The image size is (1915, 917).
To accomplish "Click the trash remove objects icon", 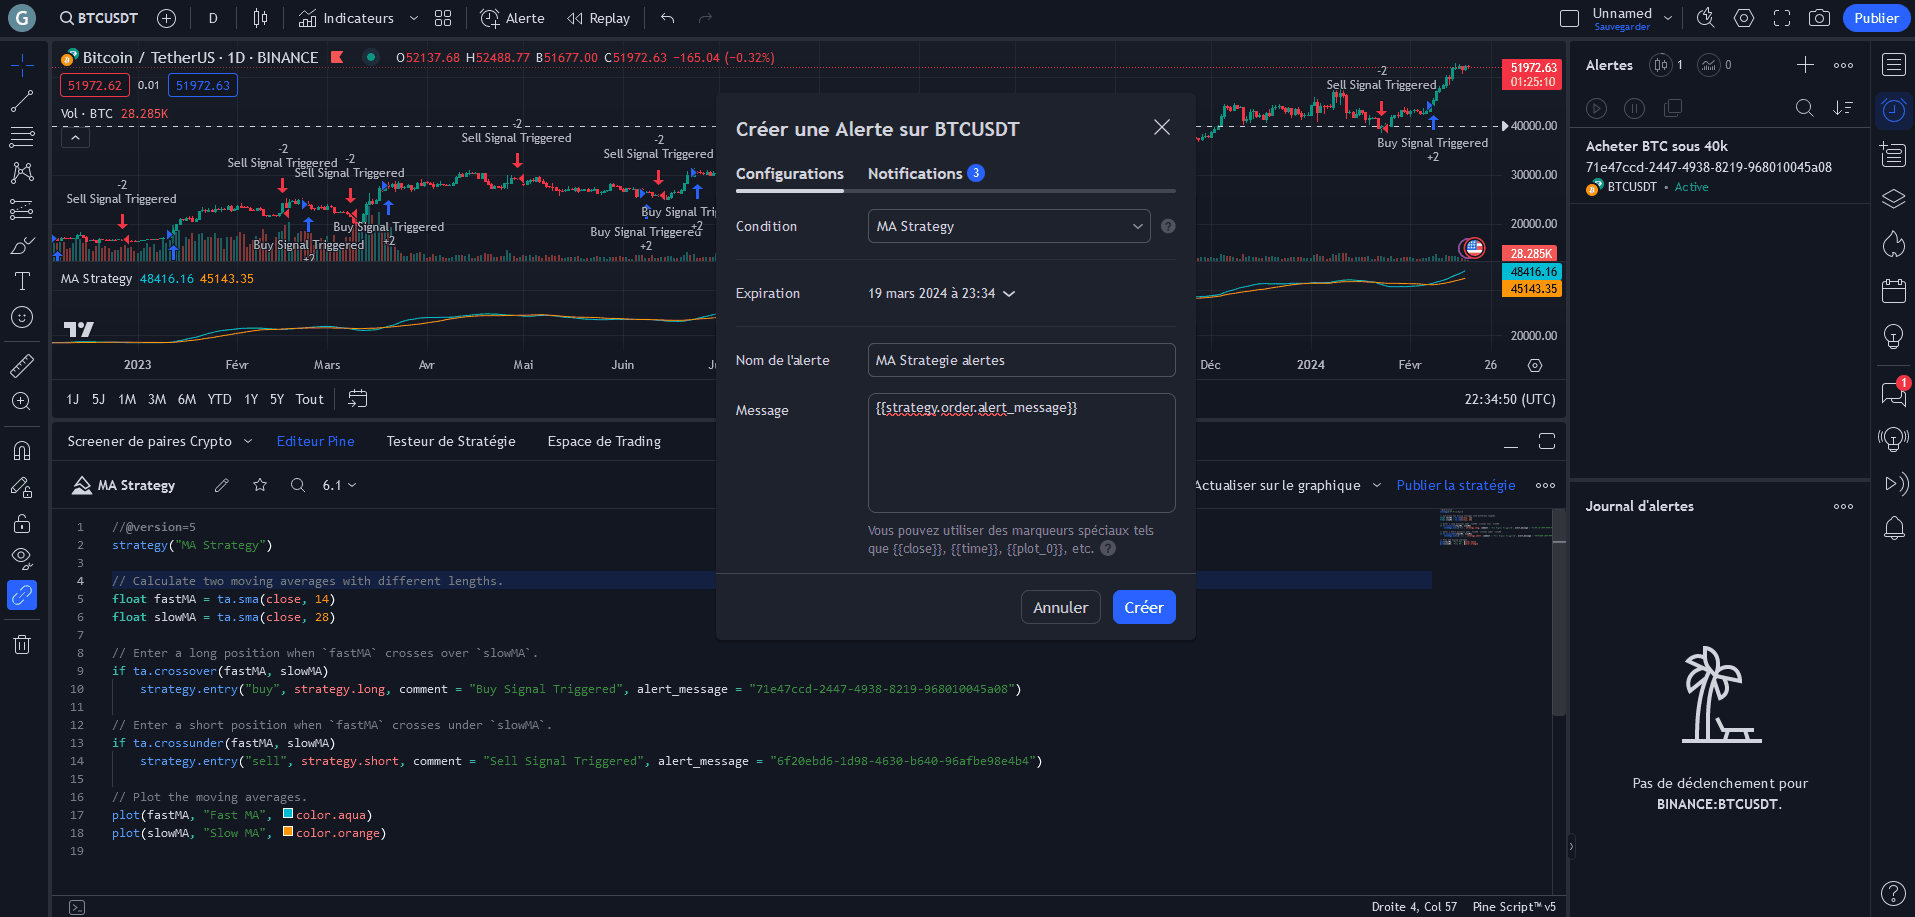I will (22, 644).
